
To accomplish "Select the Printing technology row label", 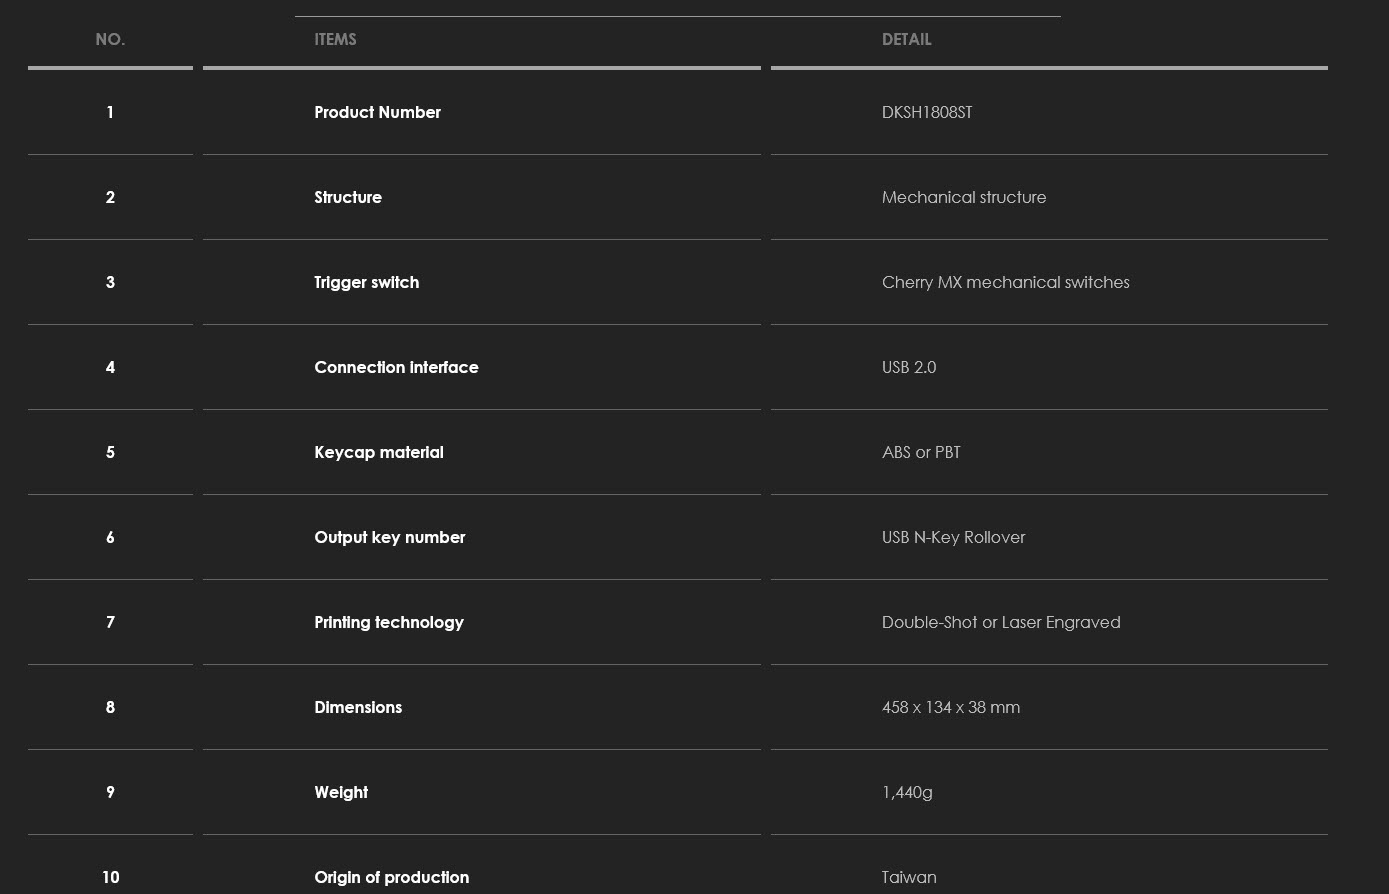I will pos(388,622).
